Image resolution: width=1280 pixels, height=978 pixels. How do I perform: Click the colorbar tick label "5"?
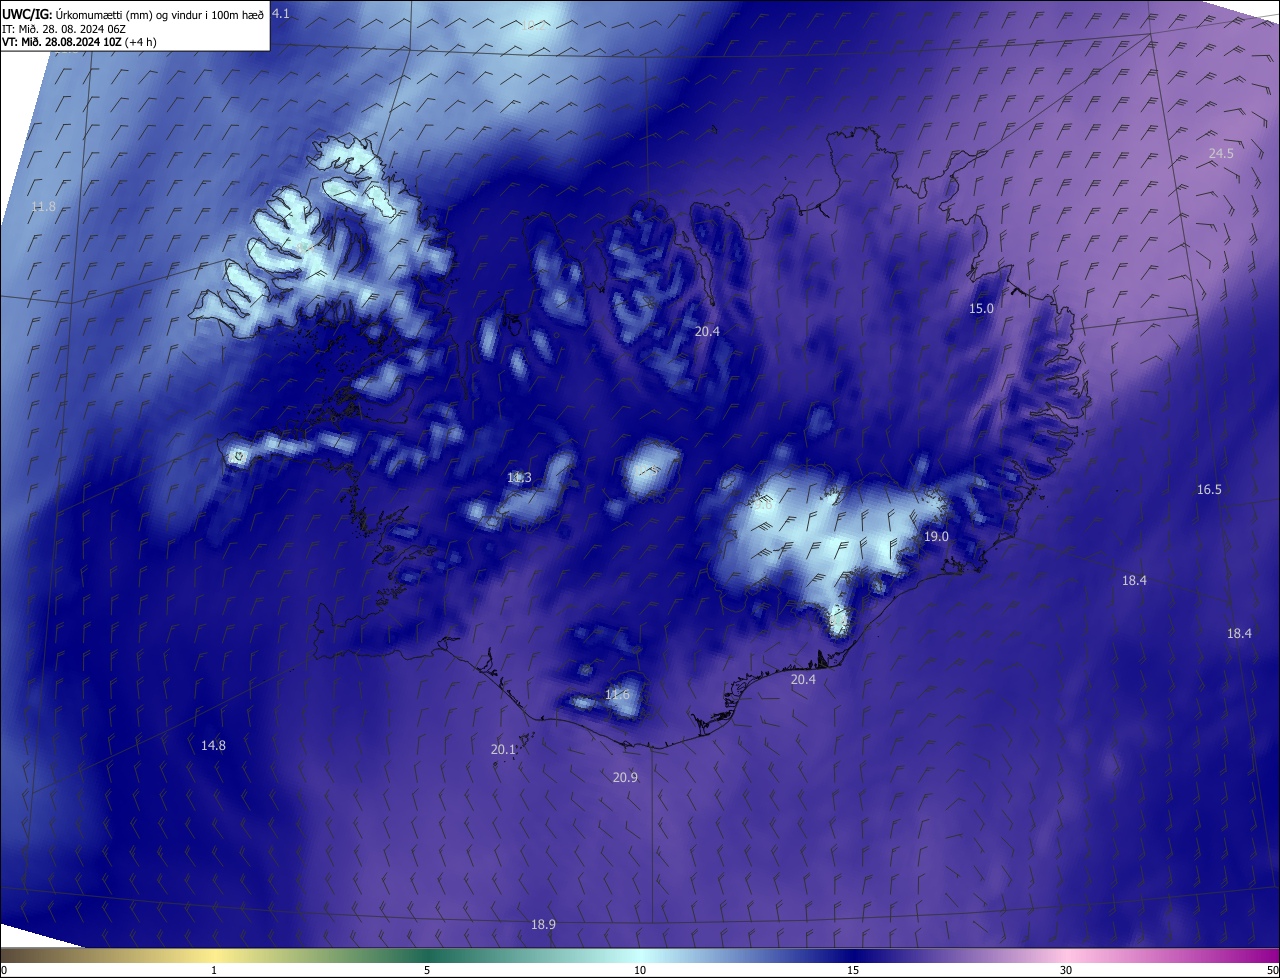point(427,970)
